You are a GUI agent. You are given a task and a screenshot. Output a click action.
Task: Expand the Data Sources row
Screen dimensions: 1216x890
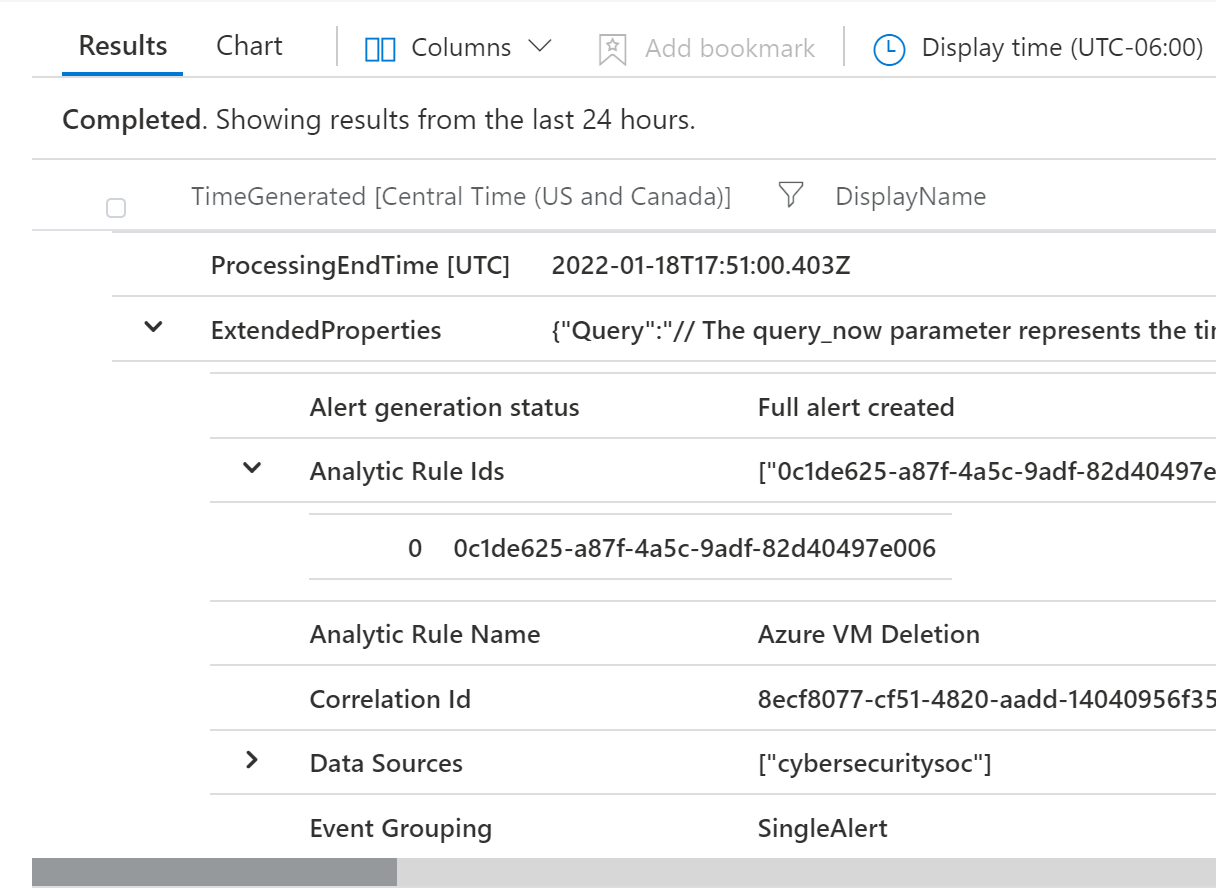252,761
